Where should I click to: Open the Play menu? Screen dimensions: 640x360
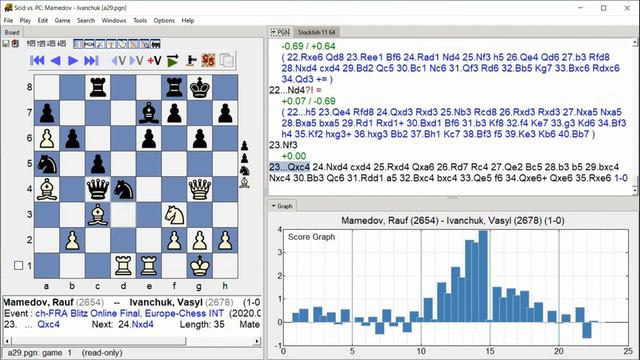point(25,20)
